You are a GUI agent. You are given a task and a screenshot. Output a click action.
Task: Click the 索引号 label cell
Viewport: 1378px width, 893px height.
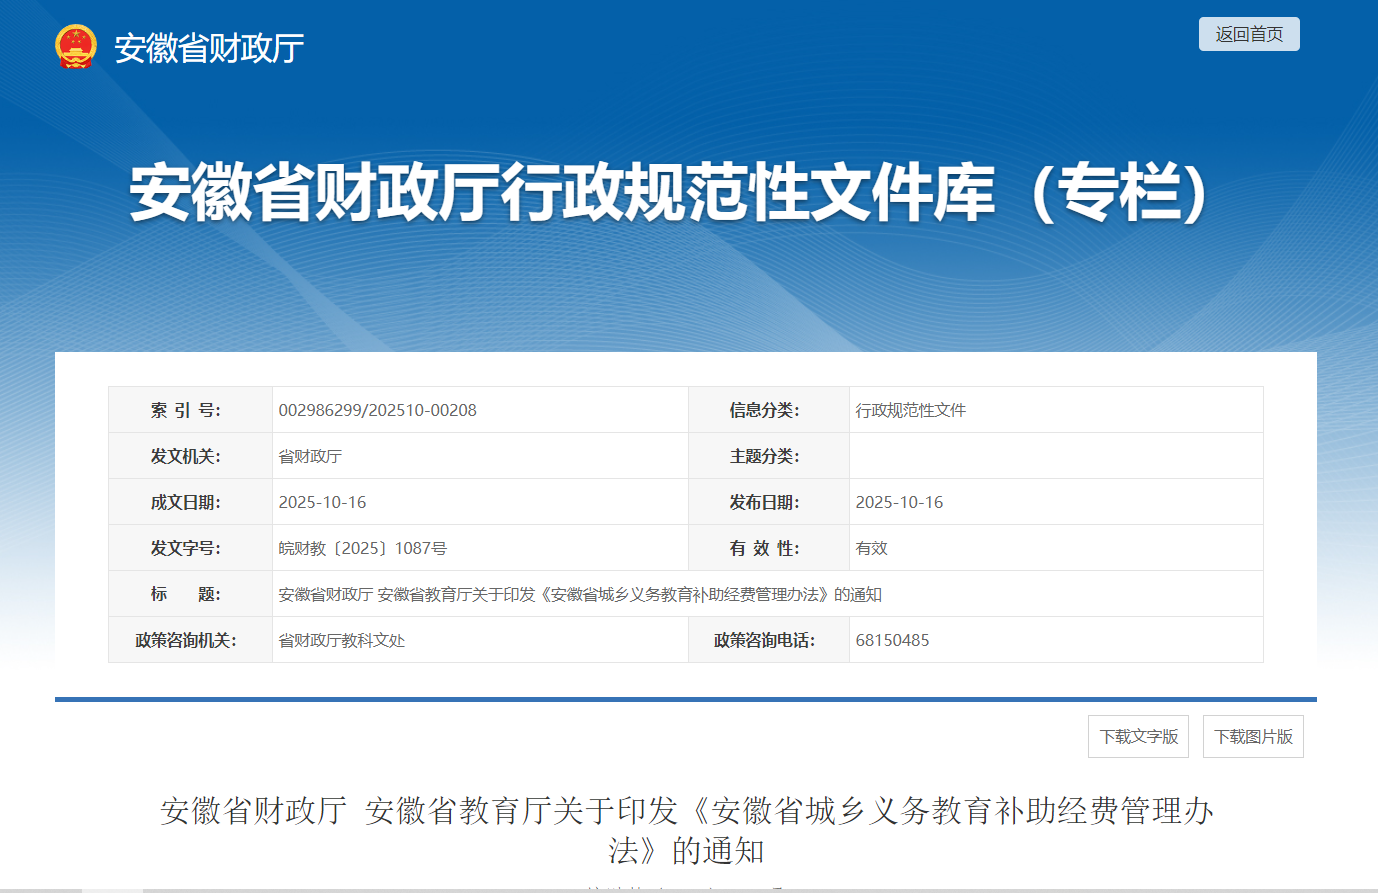tap(190, 410)
